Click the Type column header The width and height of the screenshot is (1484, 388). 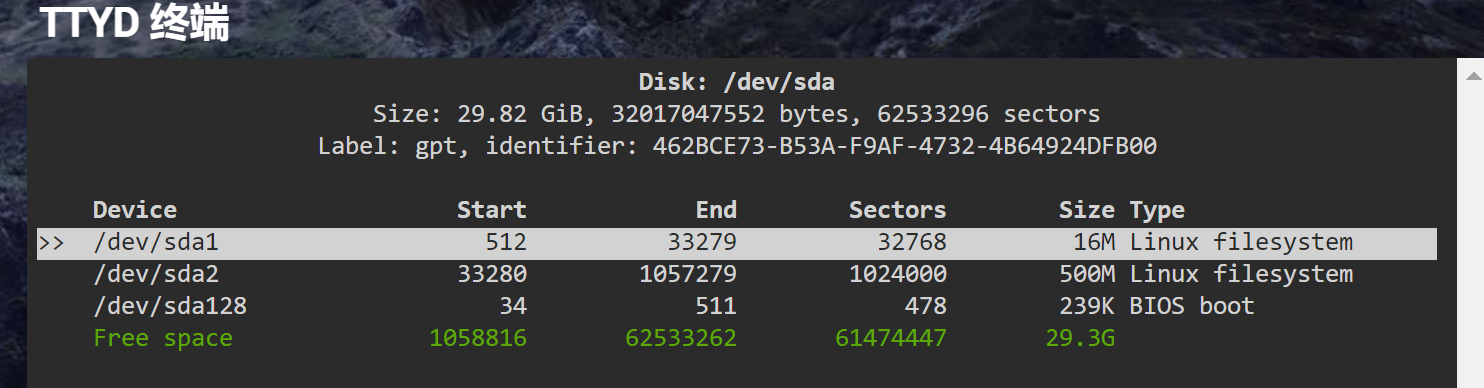1157,210
